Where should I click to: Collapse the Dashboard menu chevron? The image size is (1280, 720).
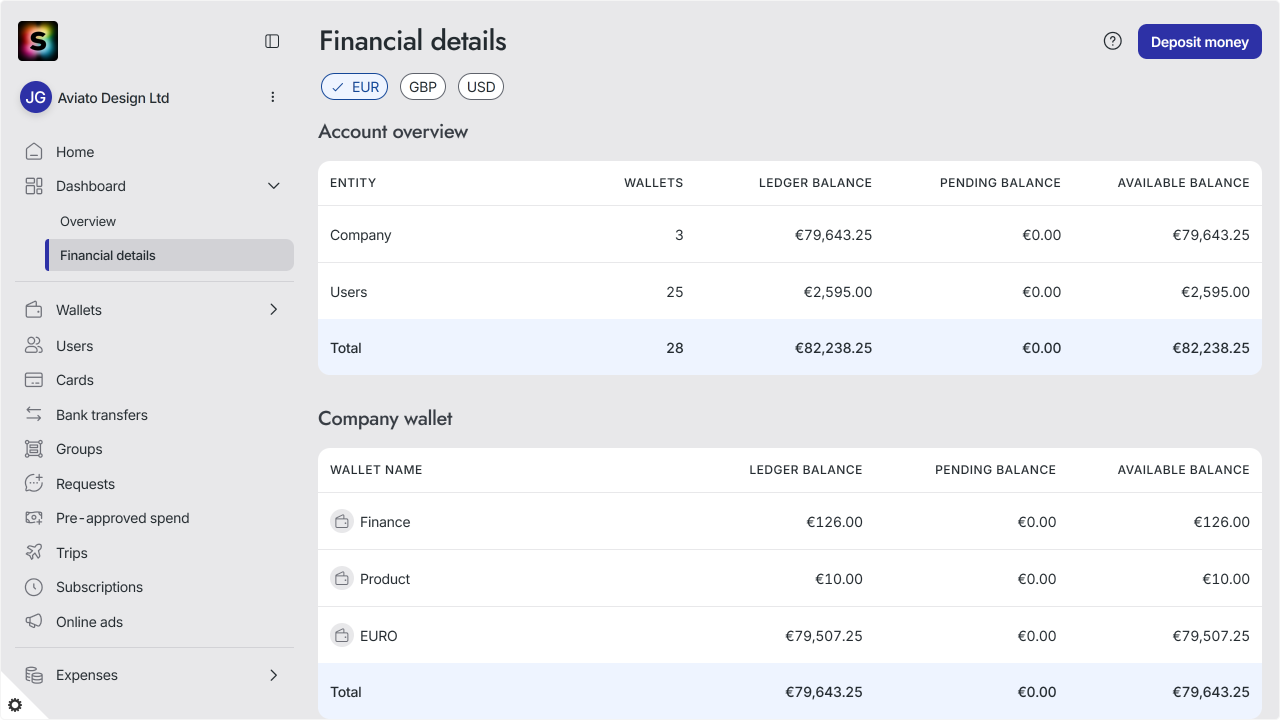[274, 186]
